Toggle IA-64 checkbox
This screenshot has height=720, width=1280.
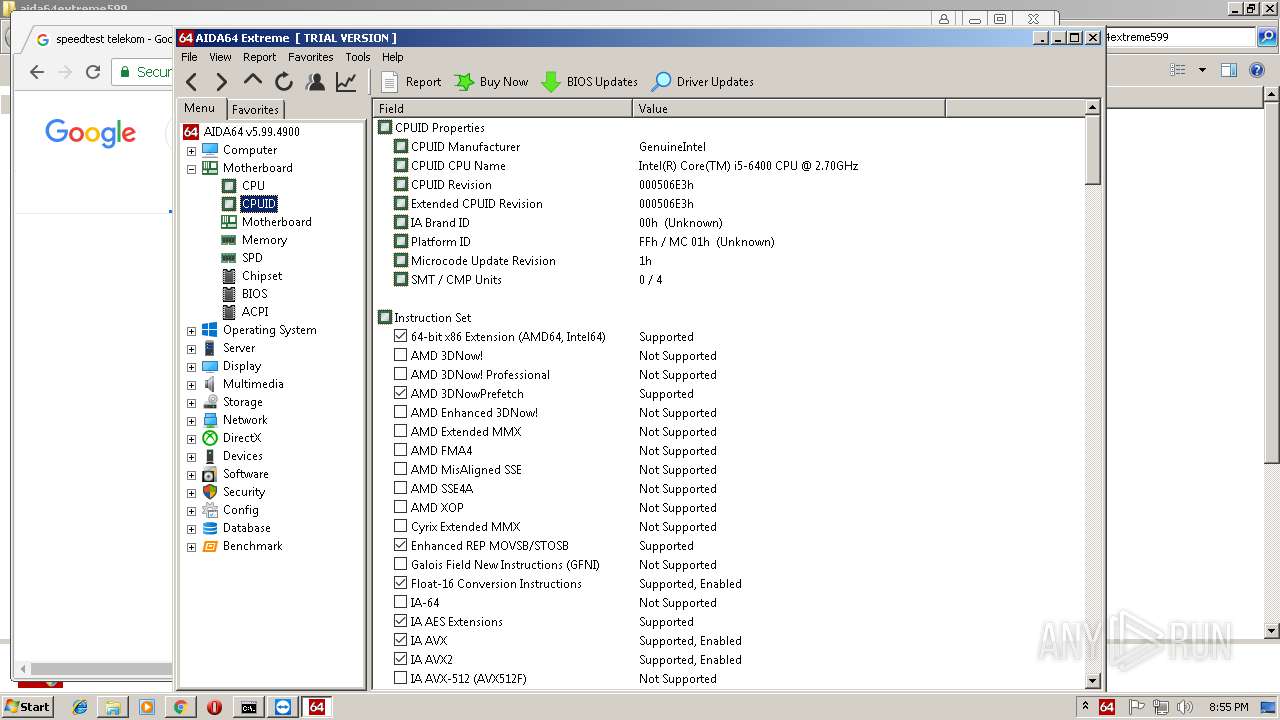click(x=401, y=602)
